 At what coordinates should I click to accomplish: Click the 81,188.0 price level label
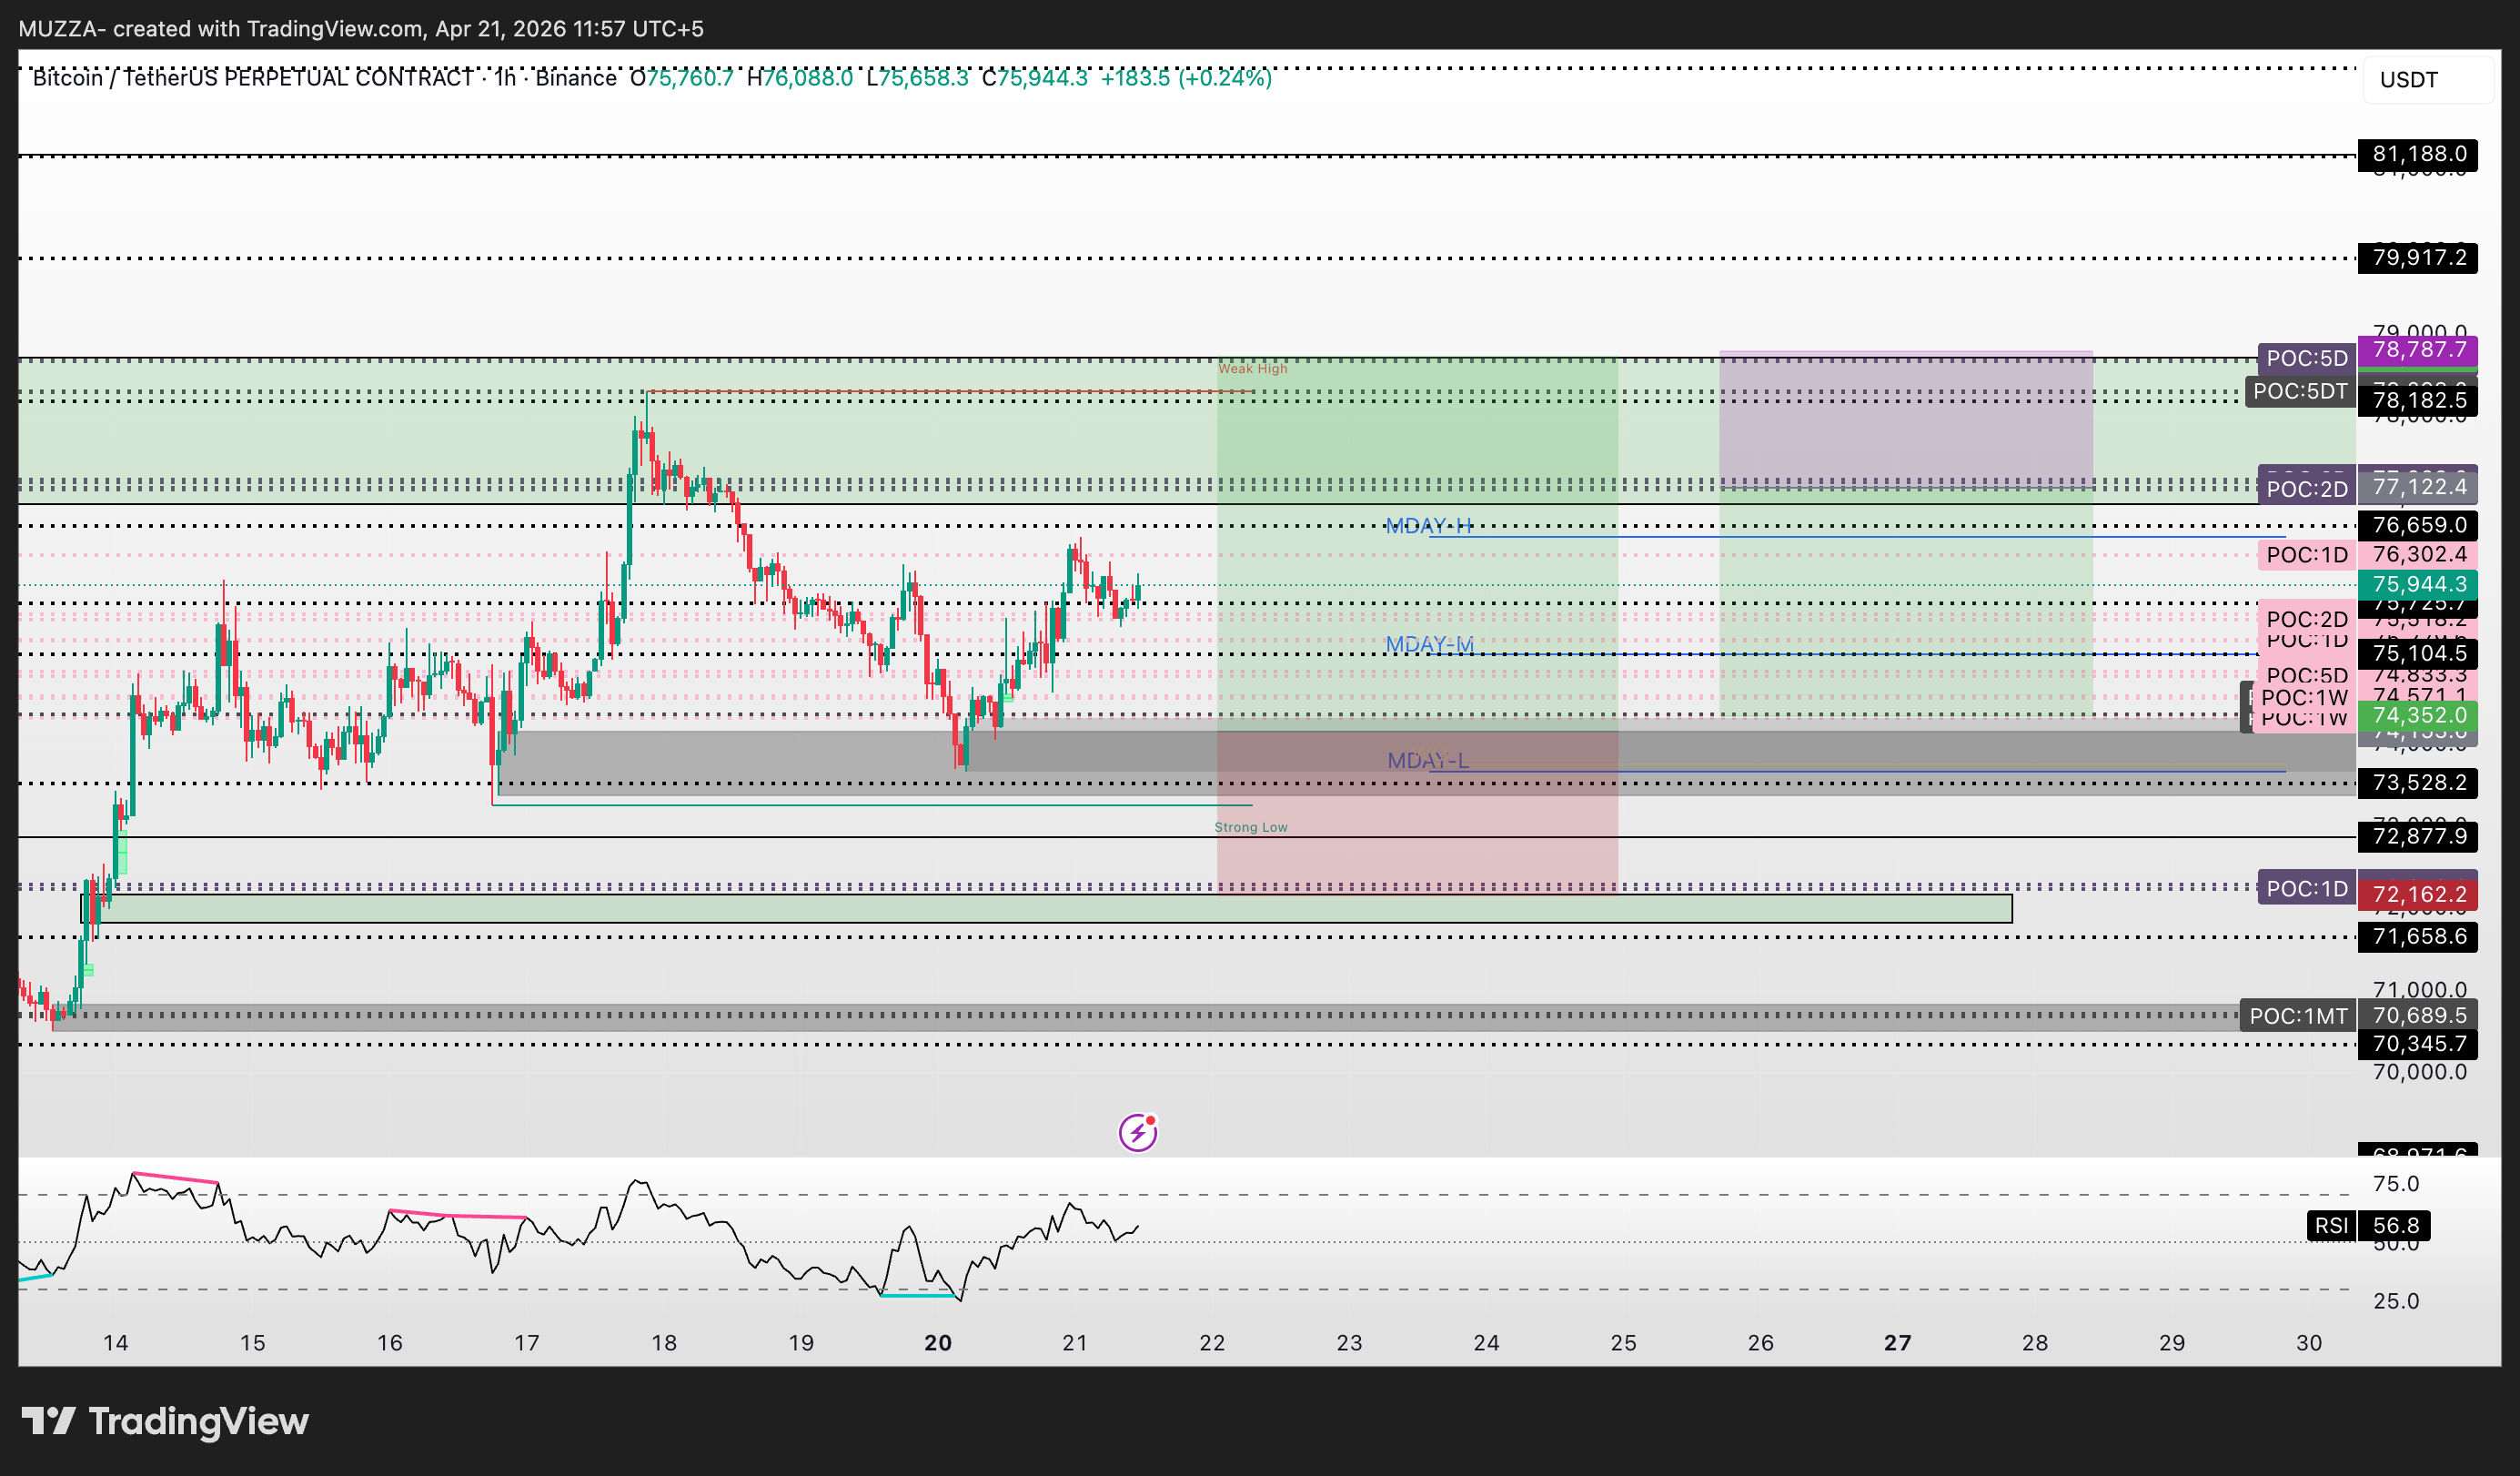click(2418, 154)
